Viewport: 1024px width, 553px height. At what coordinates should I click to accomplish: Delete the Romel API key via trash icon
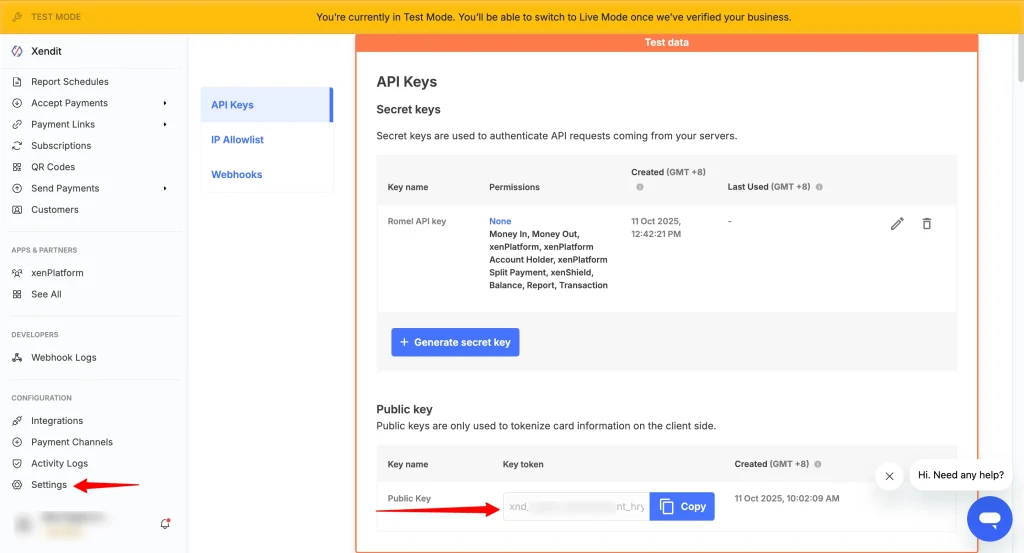(x=927, y=224)
